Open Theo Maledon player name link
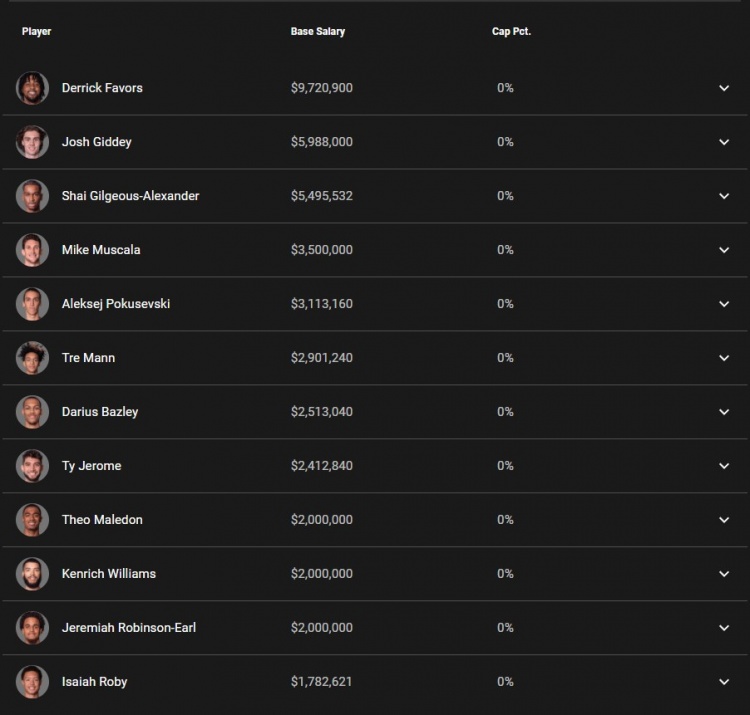Screen dimensions: 750x715 point(102,520)
